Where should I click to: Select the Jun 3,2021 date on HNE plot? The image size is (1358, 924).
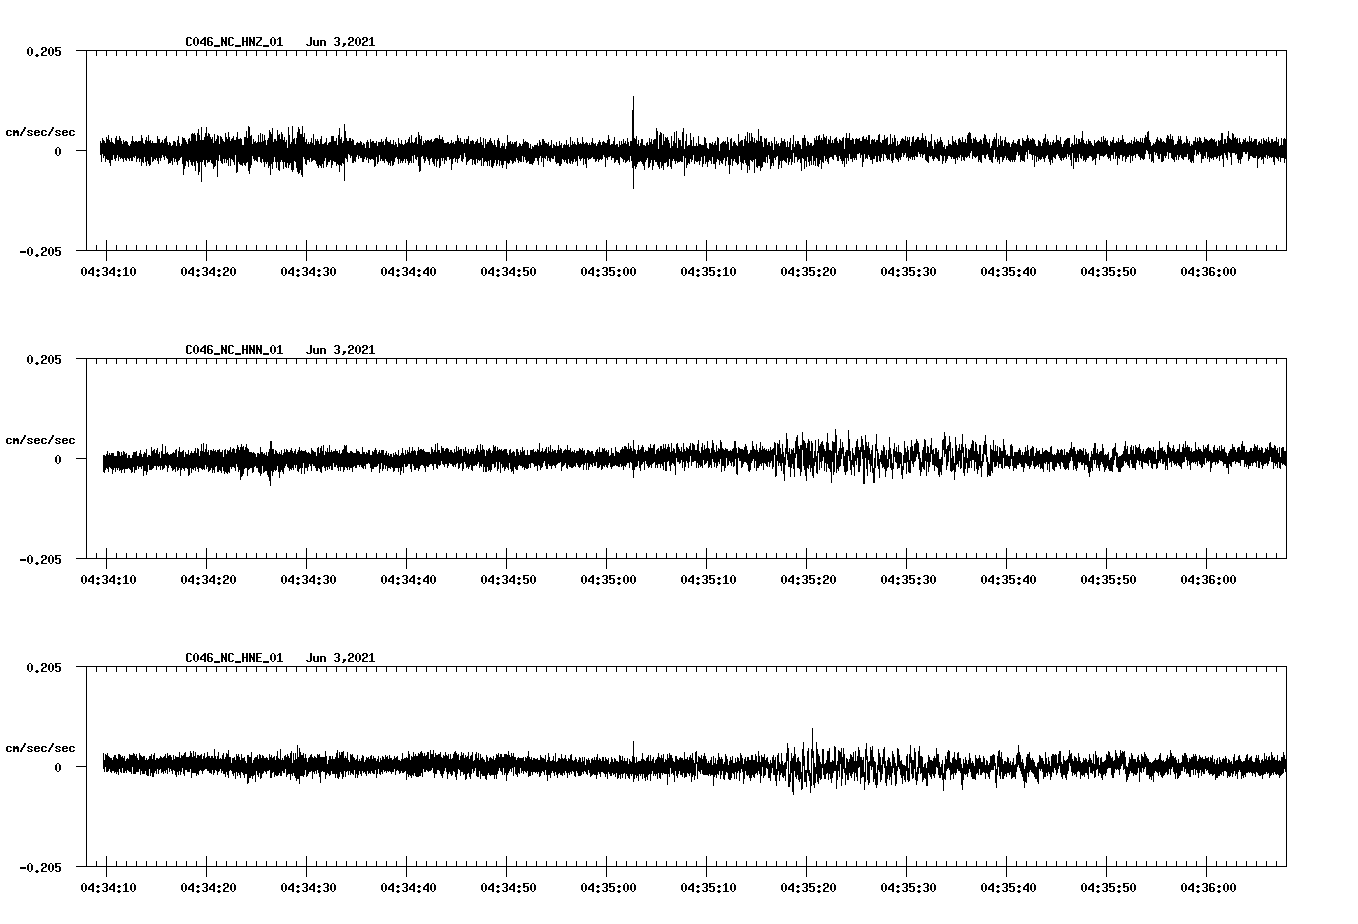click(340, 658)
